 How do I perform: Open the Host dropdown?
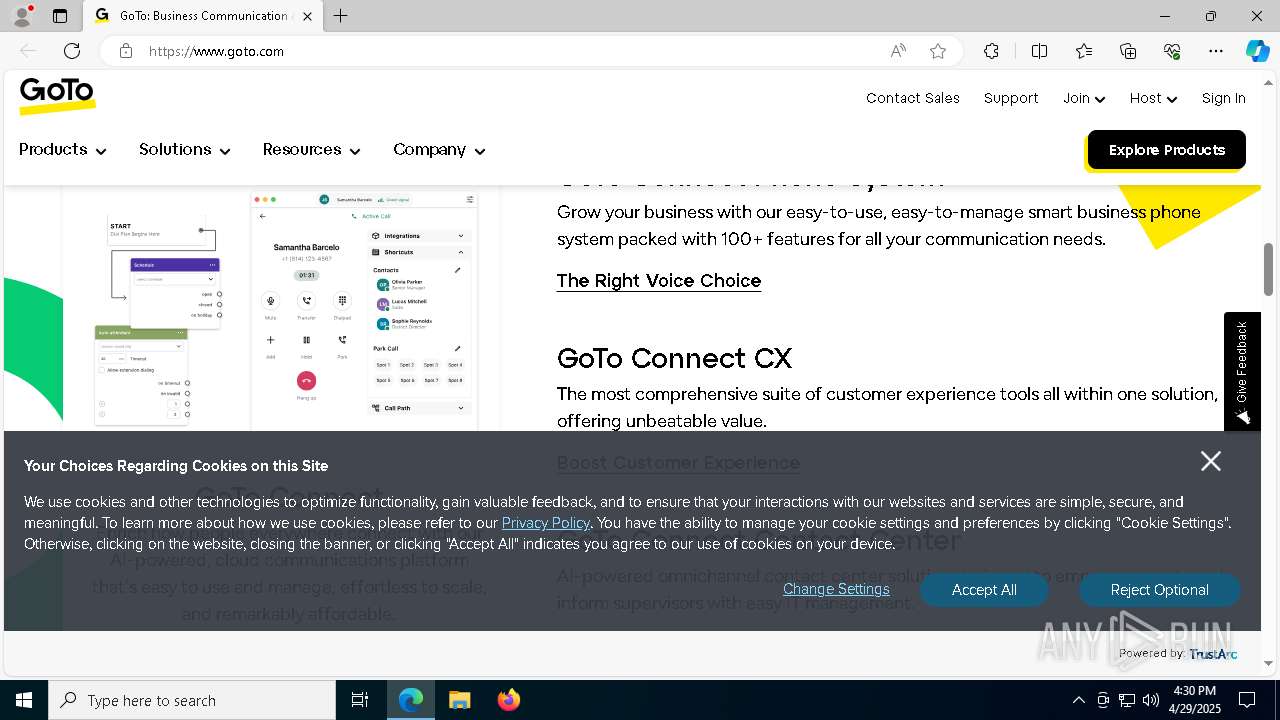click(1153, 98)
